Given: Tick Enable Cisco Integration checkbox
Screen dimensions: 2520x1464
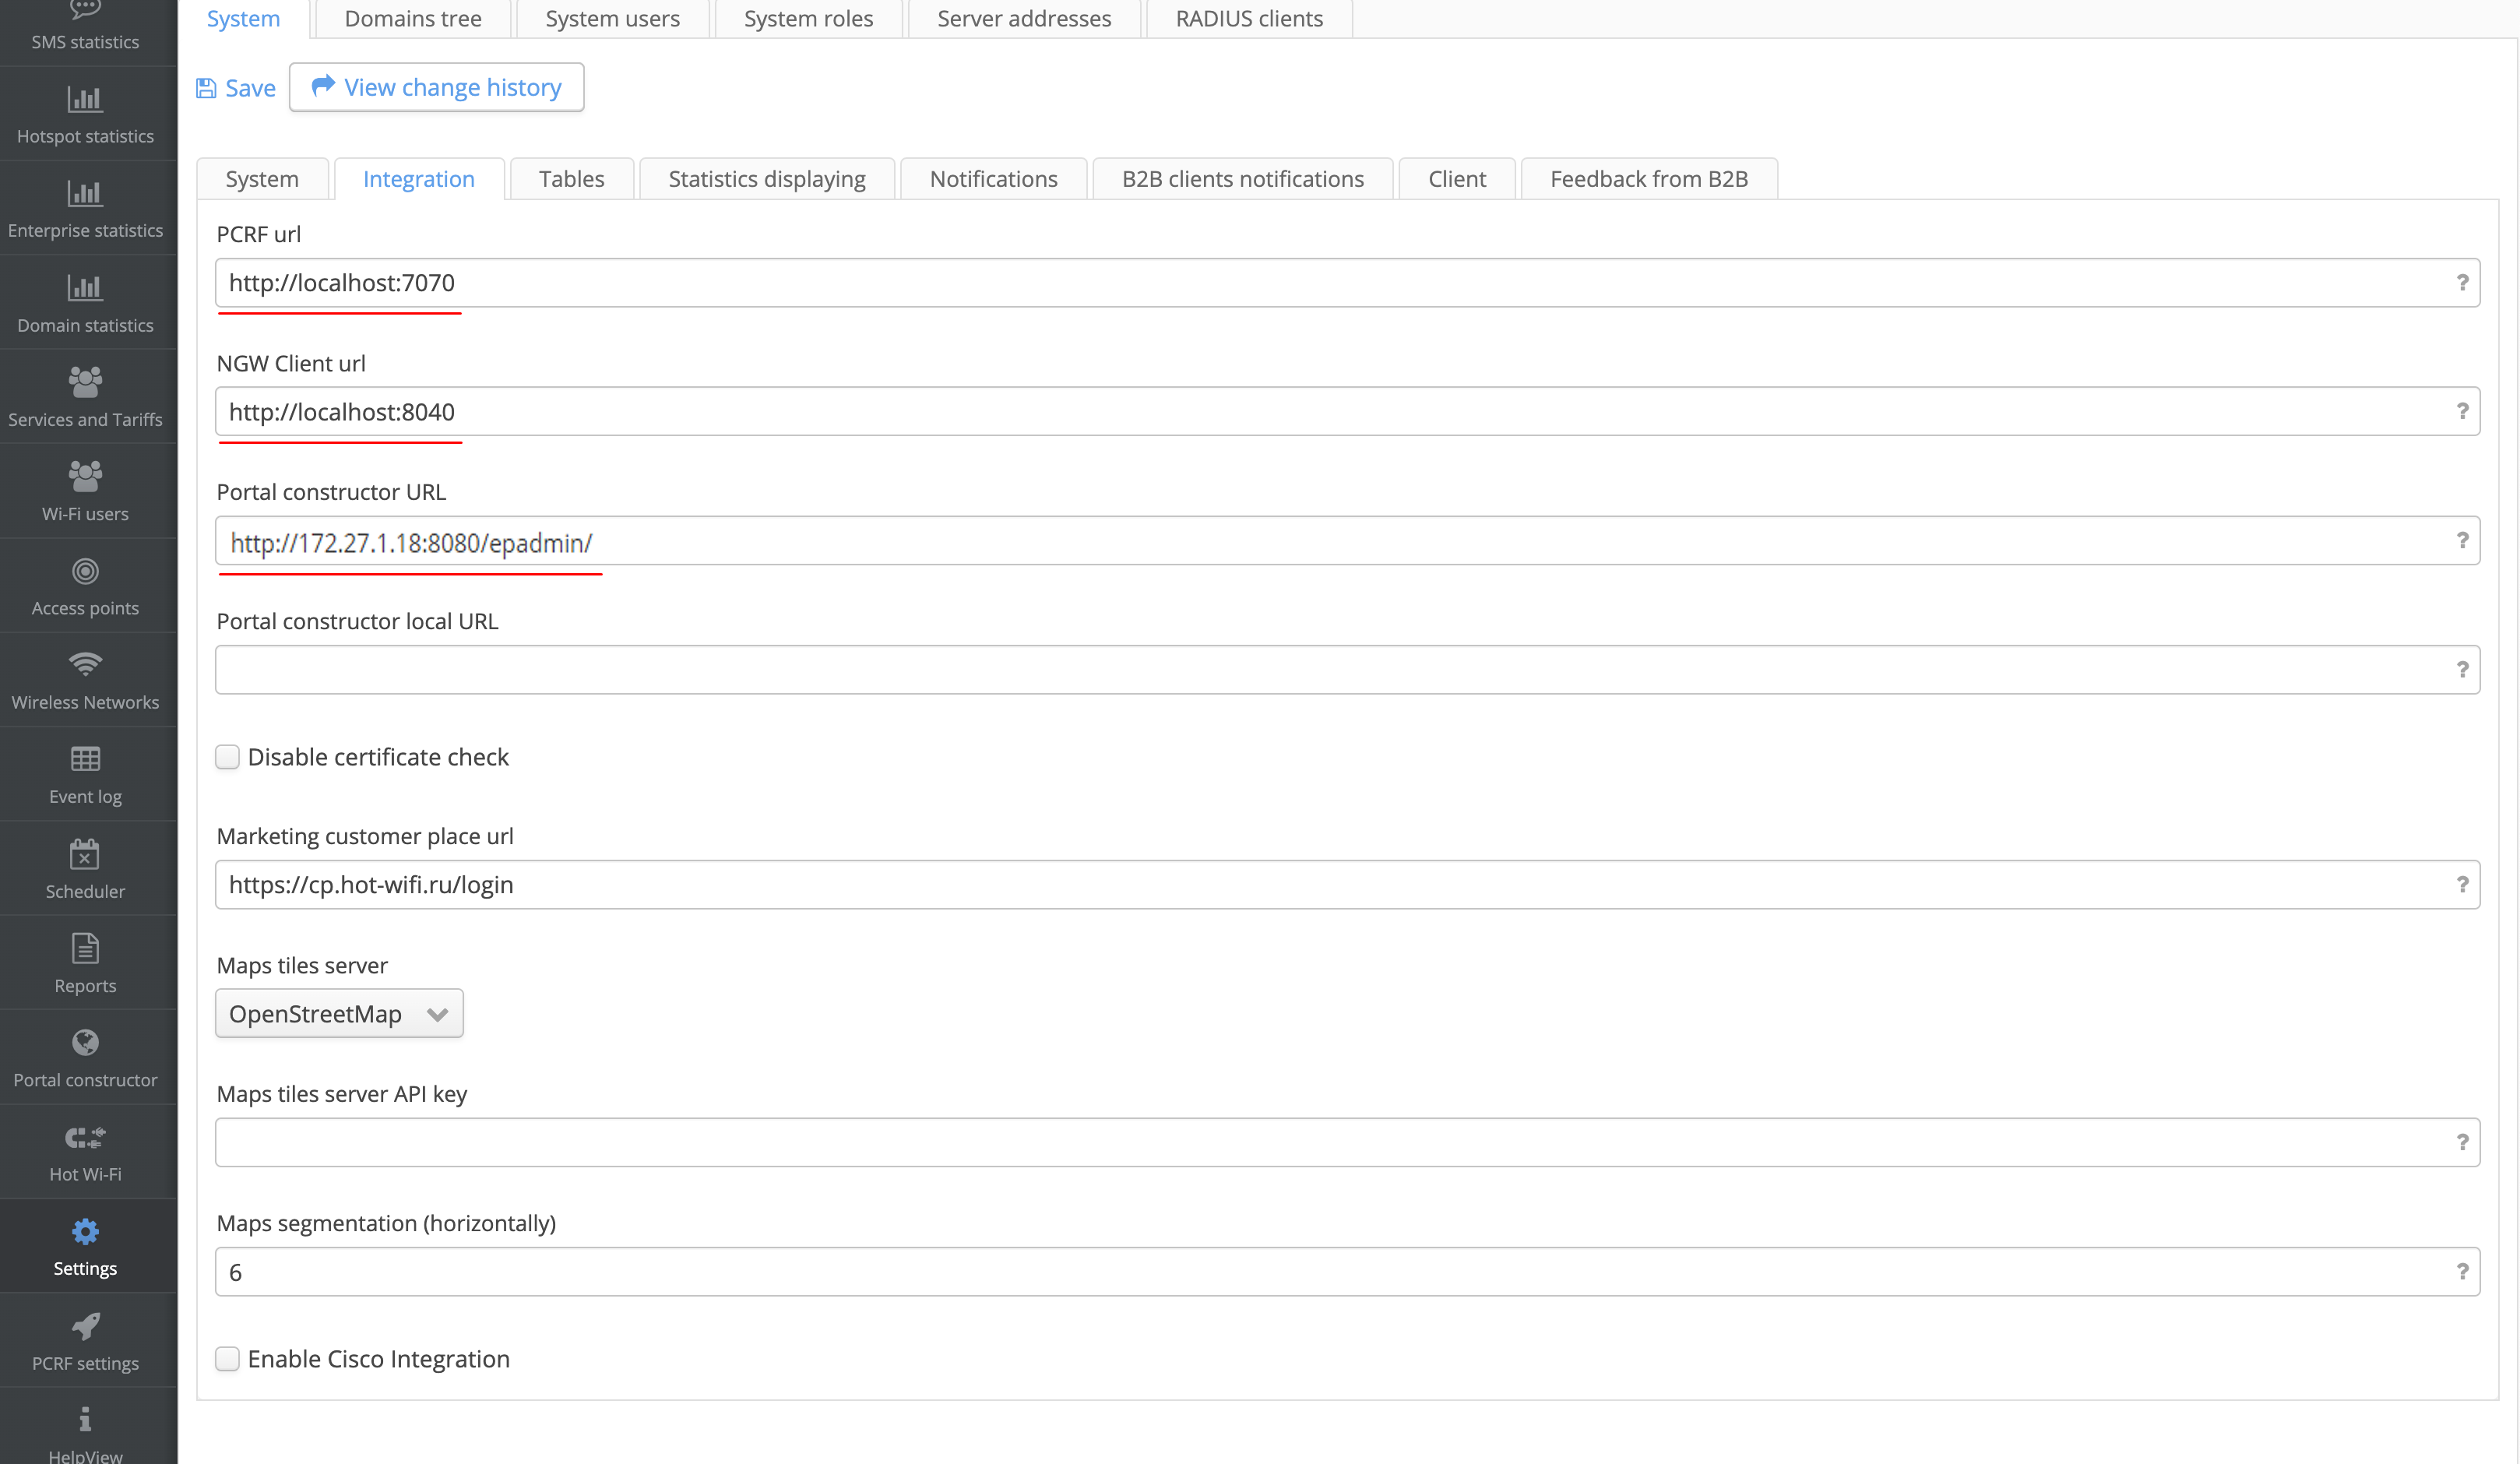Looking at the screenshot, I should (x=228, y=1358).
